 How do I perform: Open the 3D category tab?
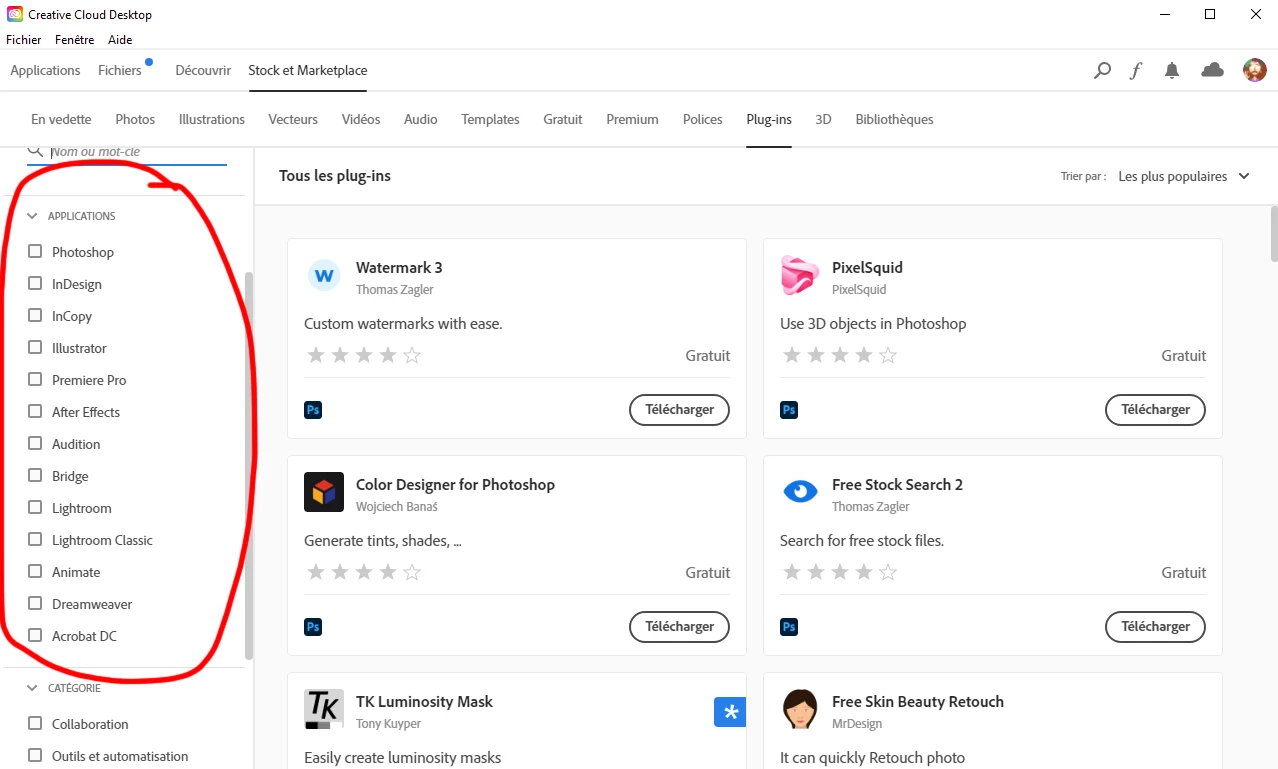[x=823, y=119]
